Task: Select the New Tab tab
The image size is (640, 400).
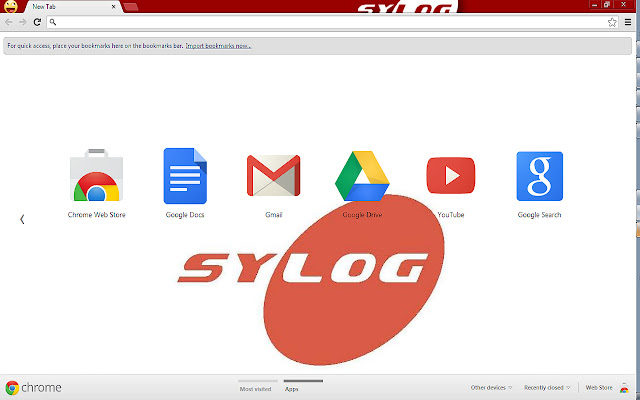Action: [x=73, y=7]
